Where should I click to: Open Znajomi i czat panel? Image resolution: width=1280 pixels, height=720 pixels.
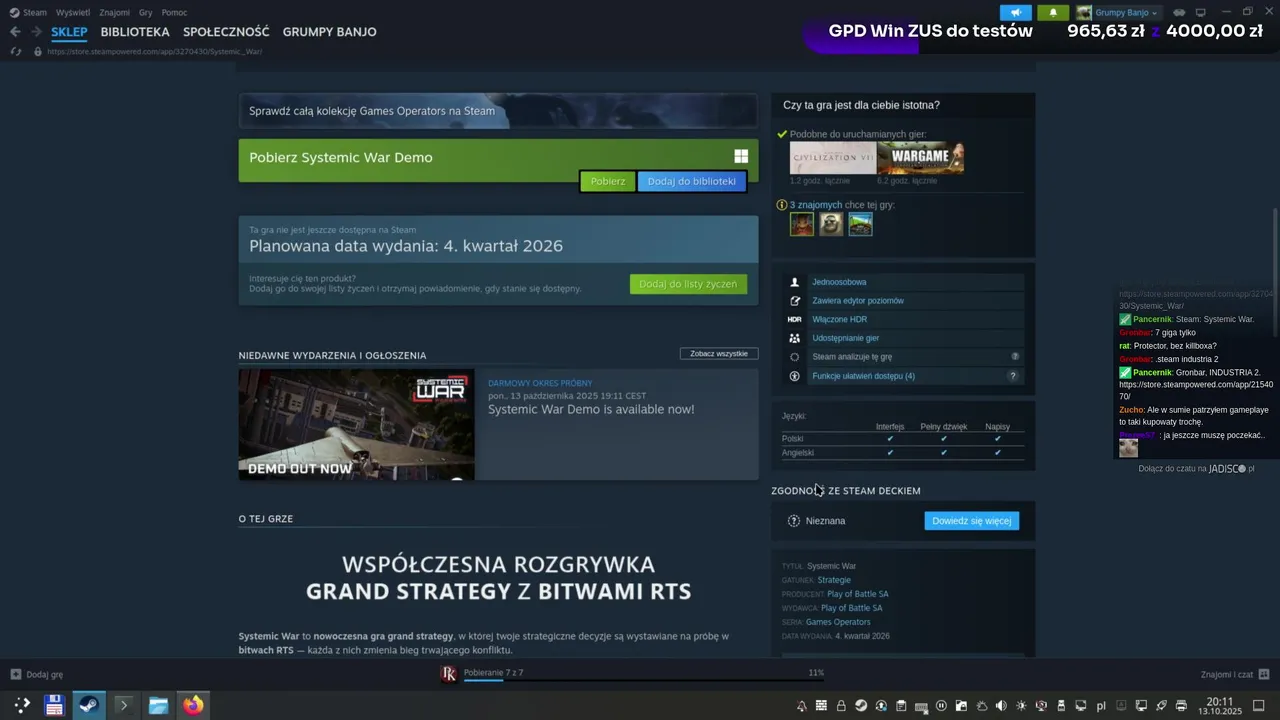pyautogui.click(x=1235, y=675)
